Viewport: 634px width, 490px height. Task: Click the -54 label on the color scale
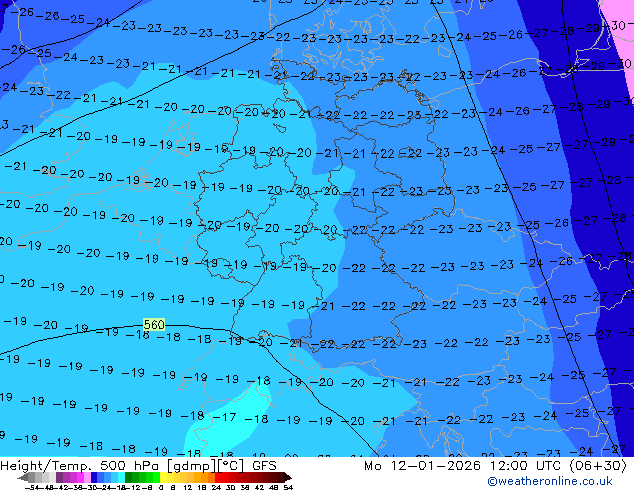(32, 487)
